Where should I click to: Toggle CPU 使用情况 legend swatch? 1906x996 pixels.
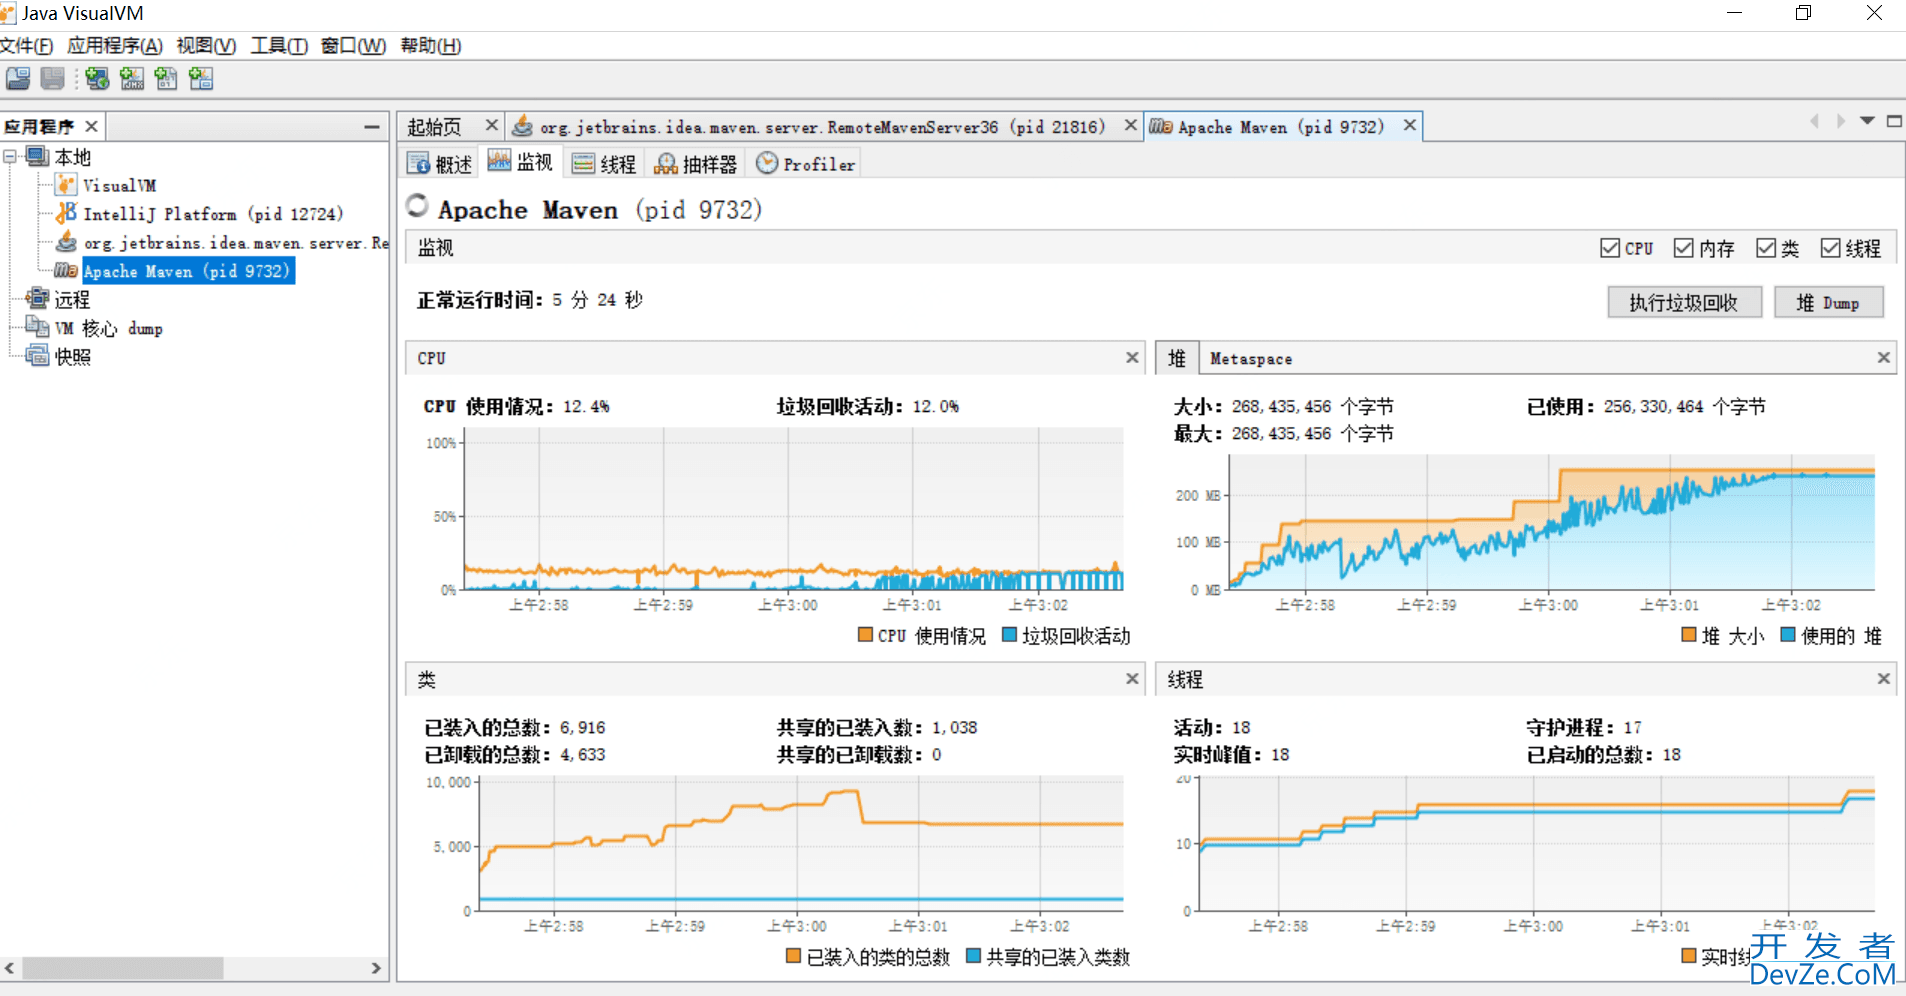pos(865,635)
